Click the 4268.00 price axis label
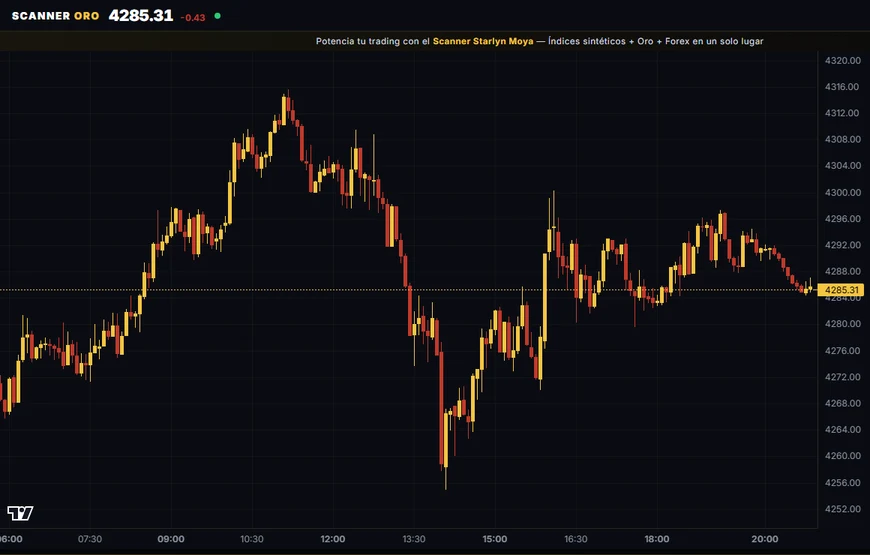The width and height of the screenshot is (870, 555). tap(842, 403)
